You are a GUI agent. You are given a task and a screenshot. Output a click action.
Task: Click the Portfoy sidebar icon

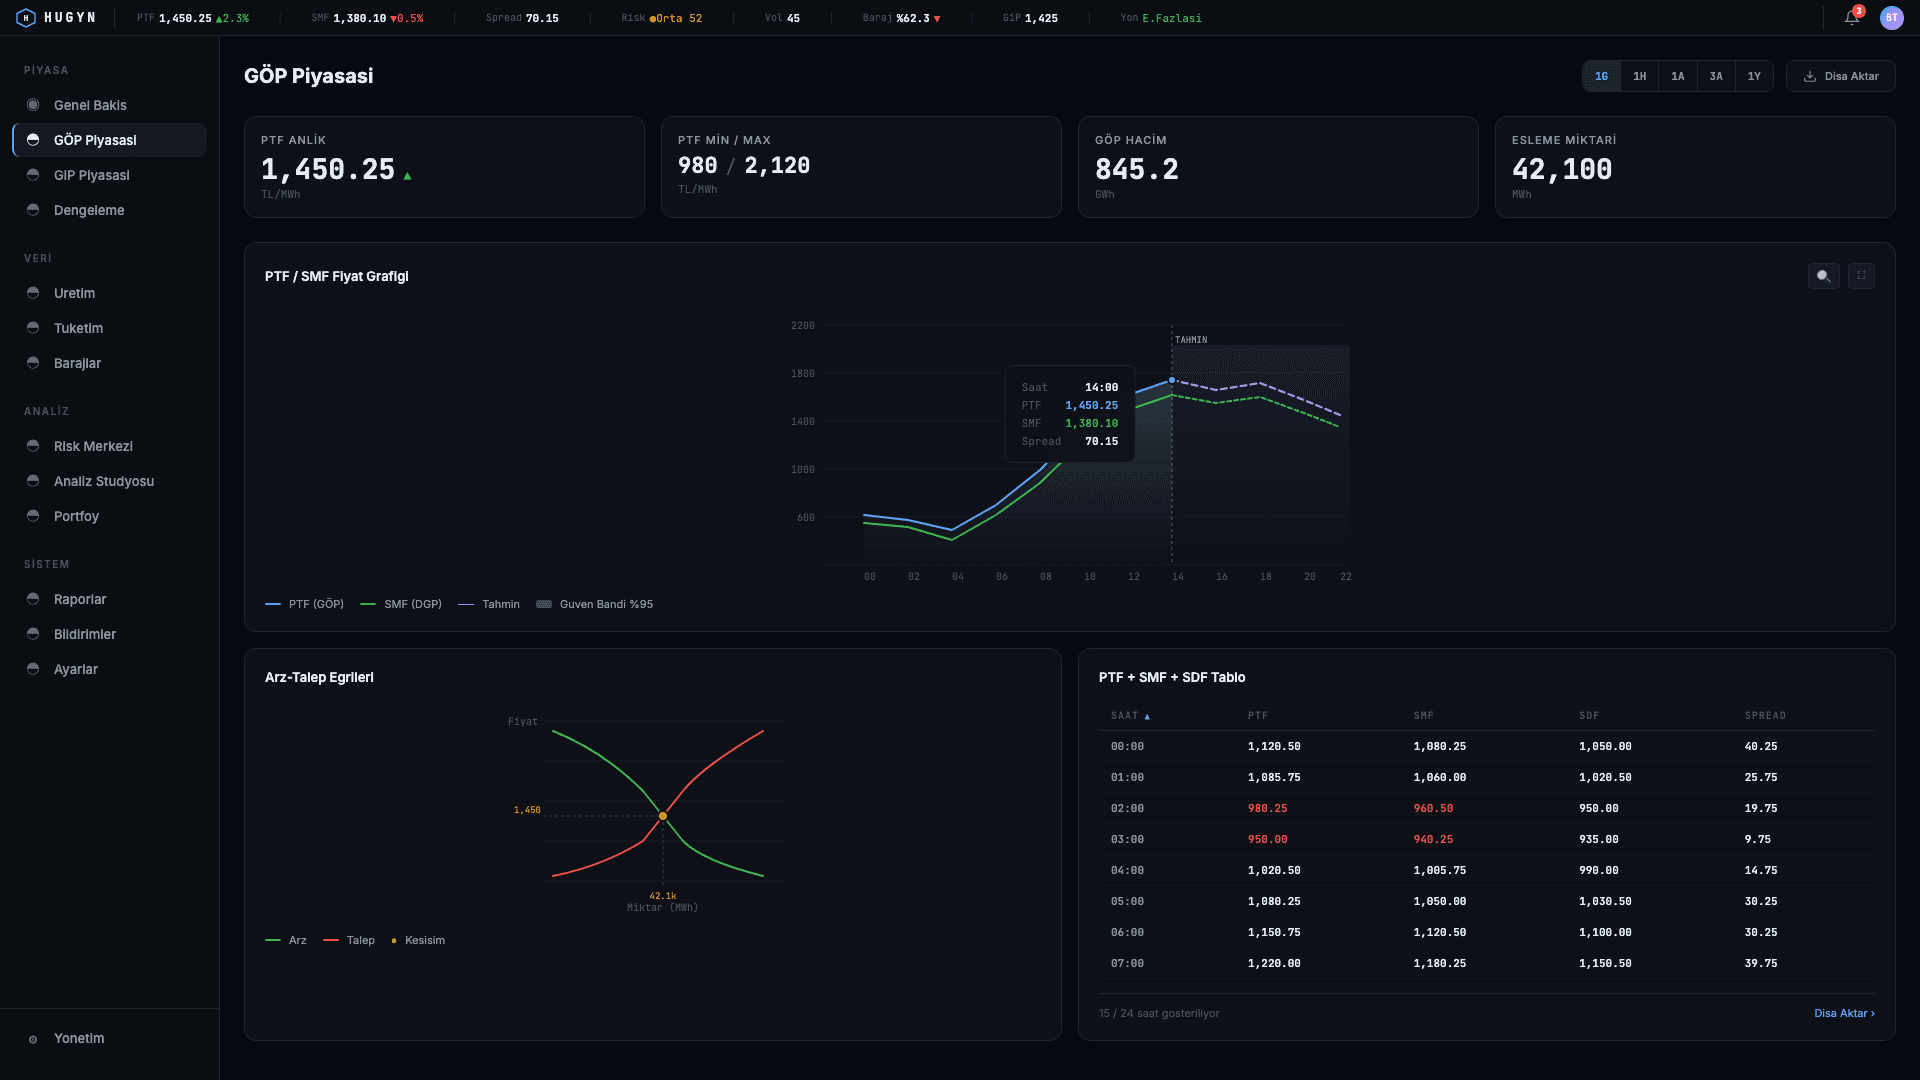tap(33, 516)
